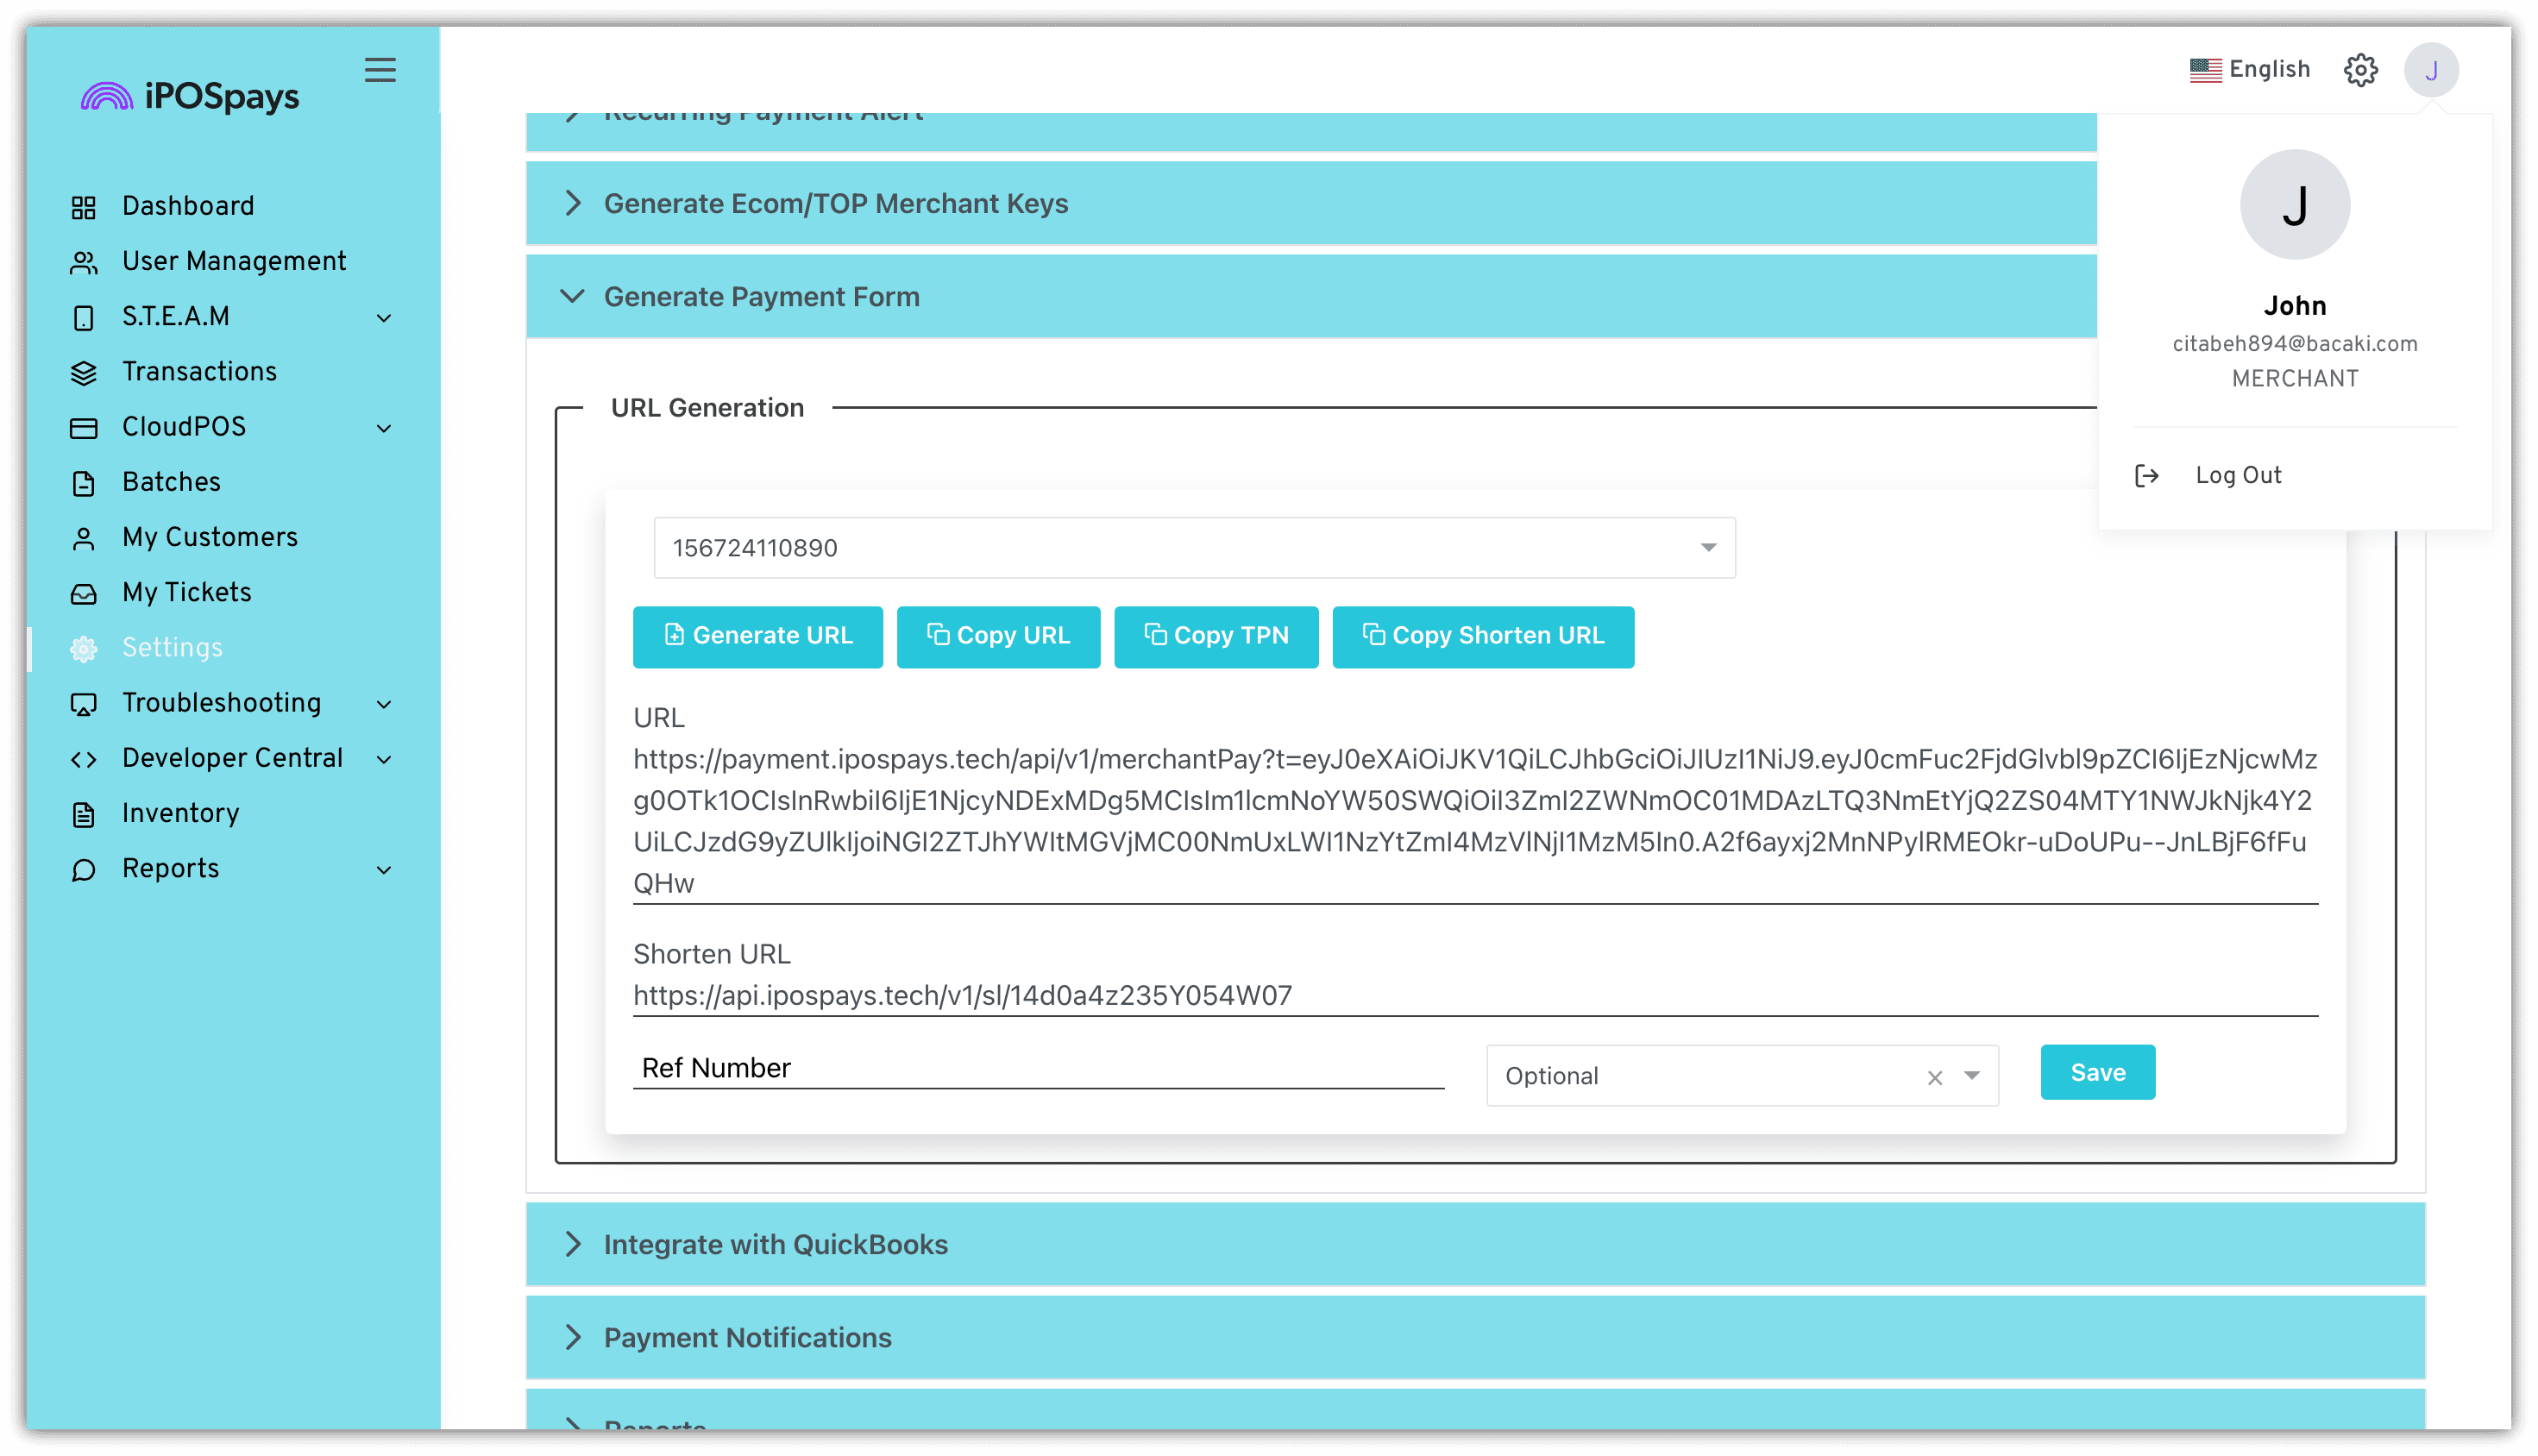Click the Dashboard grid icon

coord(84,207)
